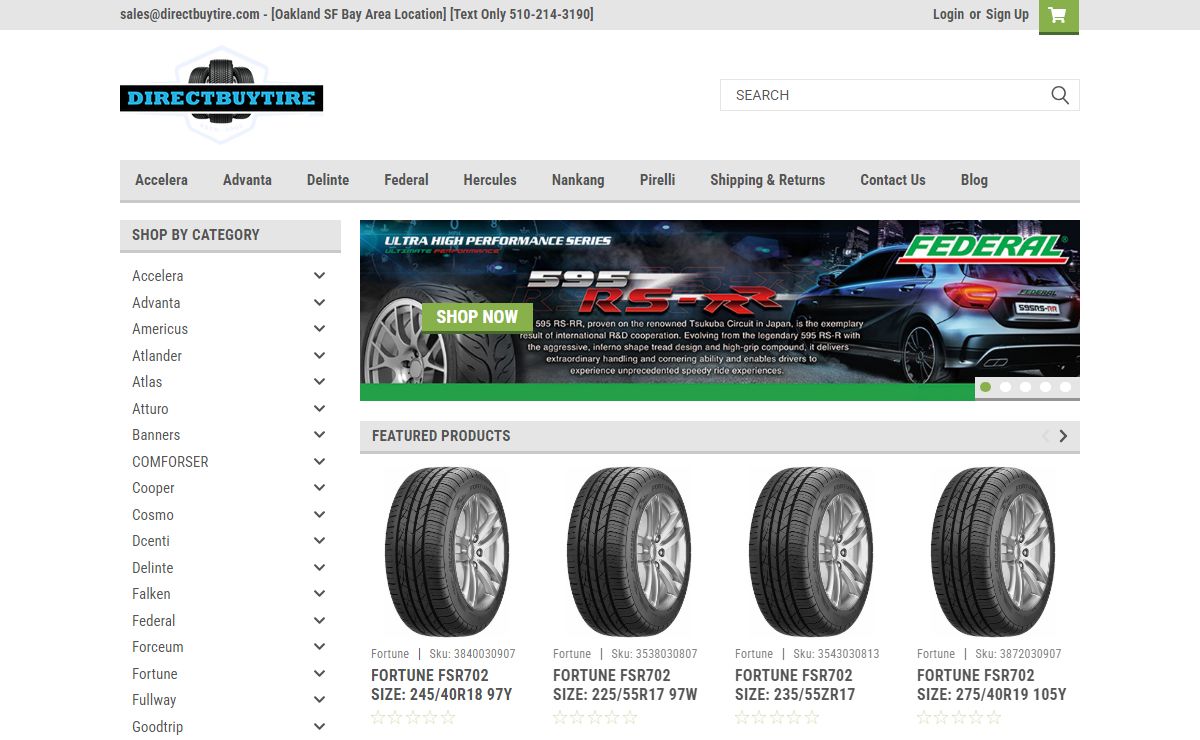Image resolution: width=1200 pixels, height=740 pixels.
Task: Expand the COMFORSER category chevron
Action: [319, 461]
